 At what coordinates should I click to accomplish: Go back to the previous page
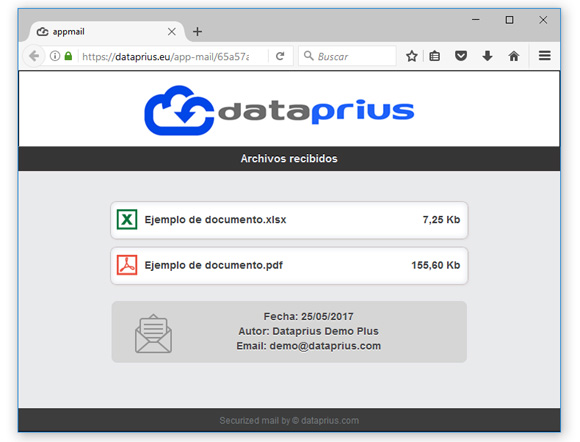point(34,56)
